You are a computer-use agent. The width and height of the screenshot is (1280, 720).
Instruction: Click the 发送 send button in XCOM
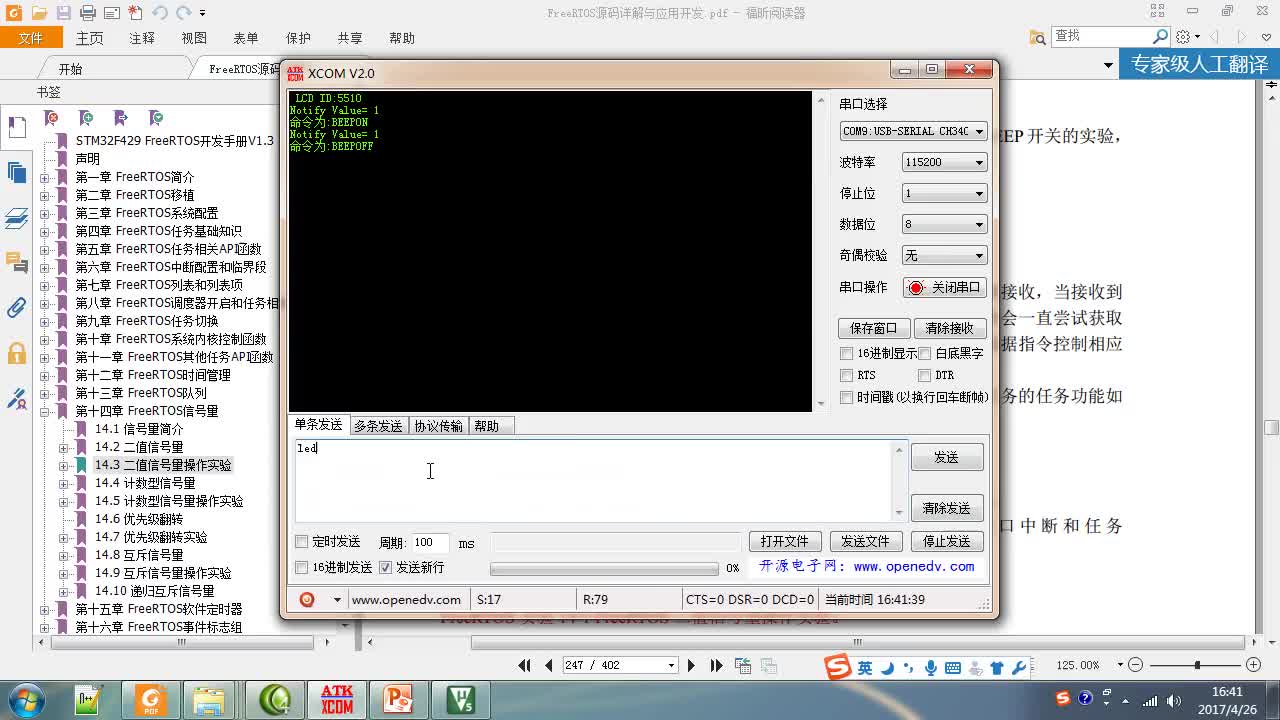pyautogui.click(x=946, y=457)
